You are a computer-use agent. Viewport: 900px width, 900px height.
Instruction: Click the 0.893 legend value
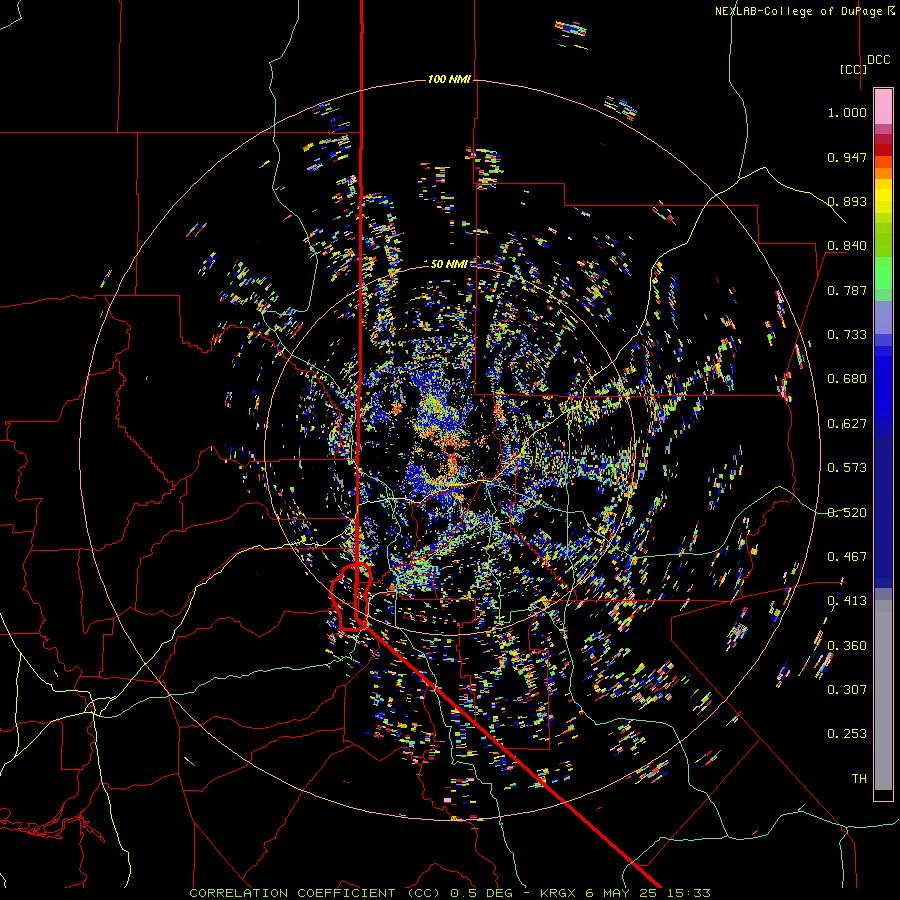847,201
